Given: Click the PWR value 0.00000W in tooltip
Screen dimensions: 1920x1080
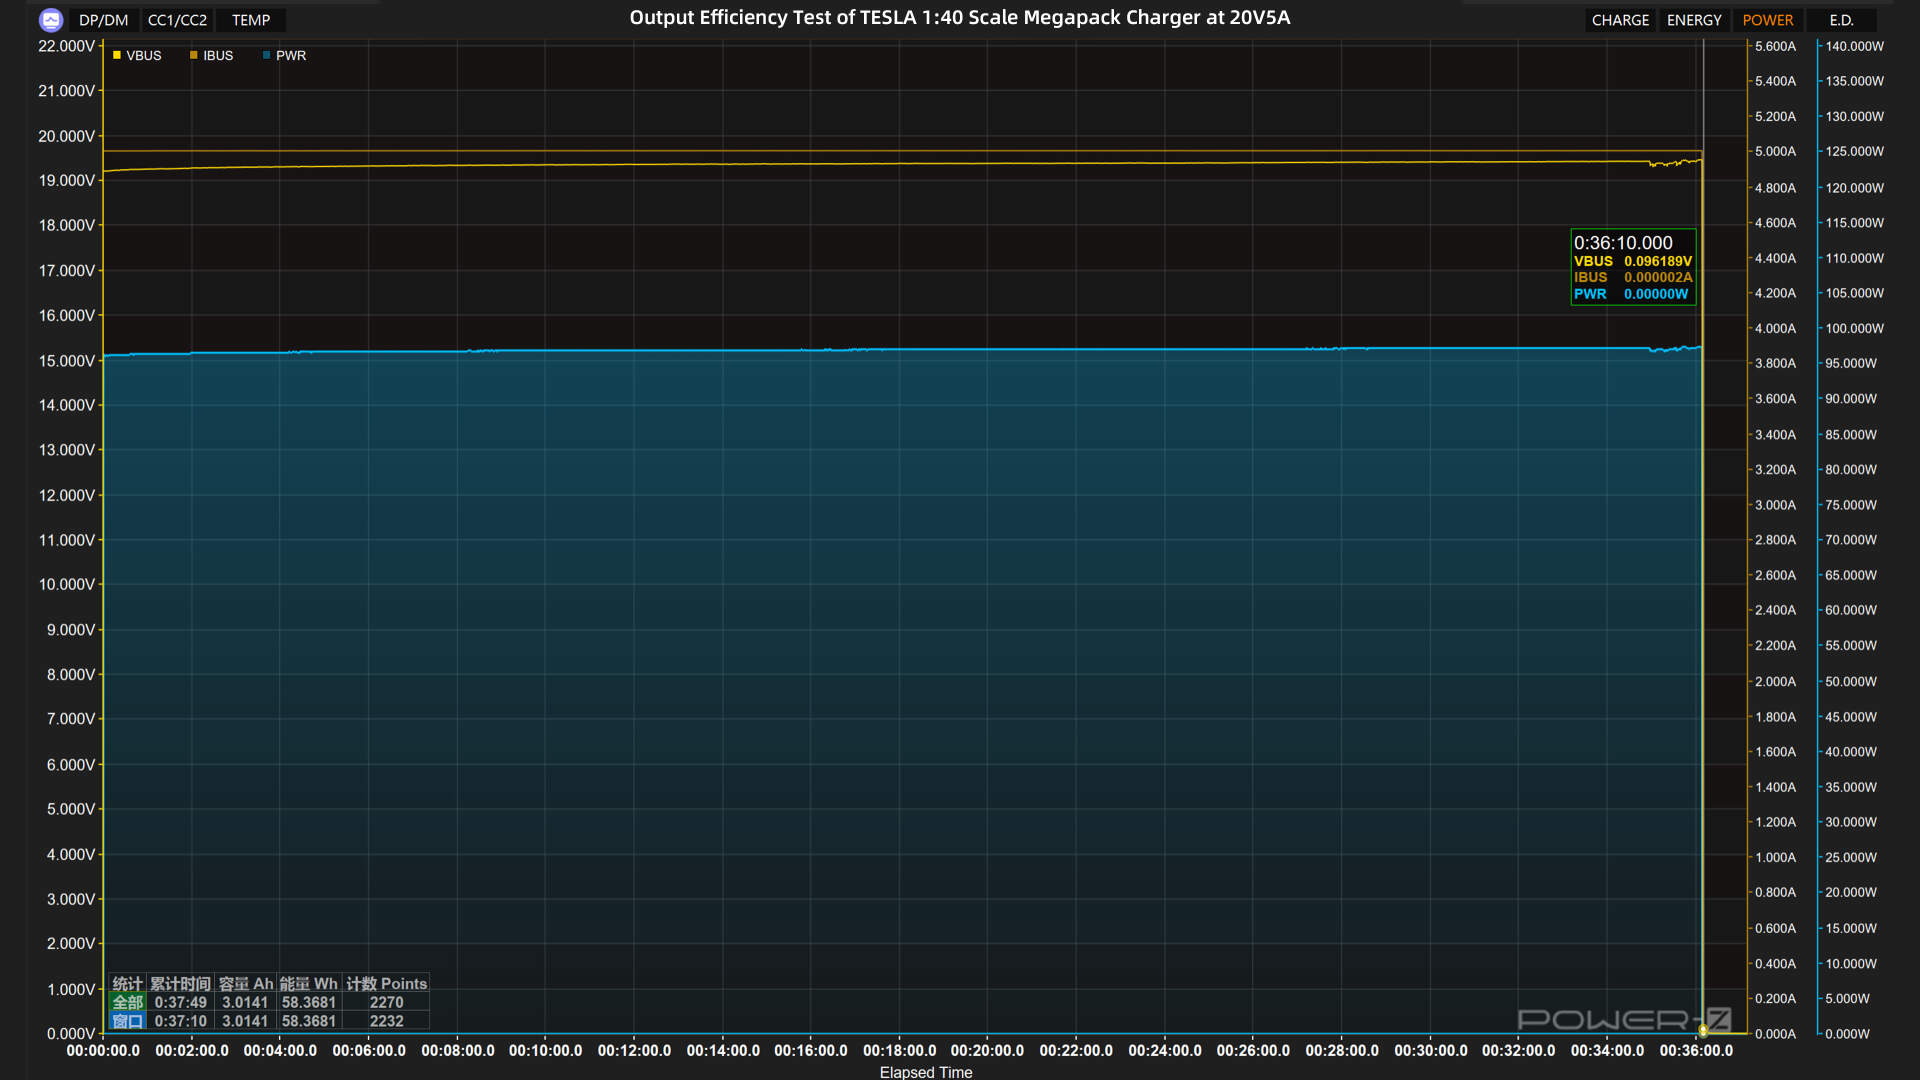Looking at the screenshot, I should pos(1655,294).
